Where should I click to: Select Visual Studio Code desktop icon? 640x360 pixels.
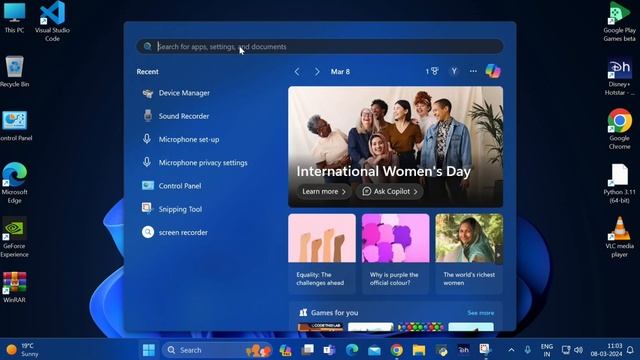52,21
